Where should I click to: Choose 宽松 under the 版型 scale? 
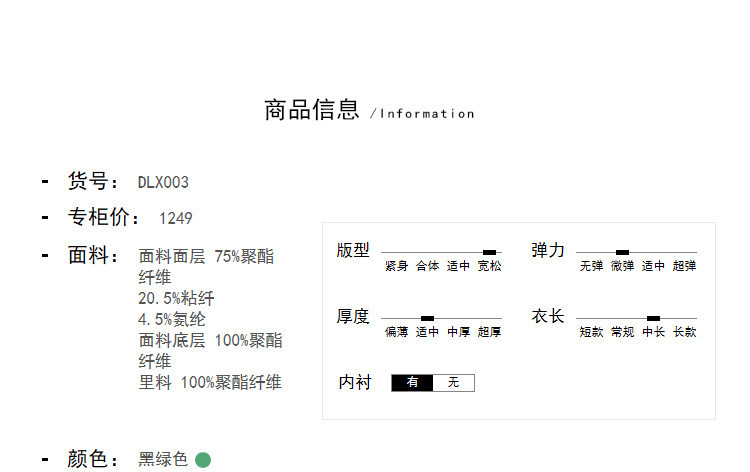click(489, 266)
